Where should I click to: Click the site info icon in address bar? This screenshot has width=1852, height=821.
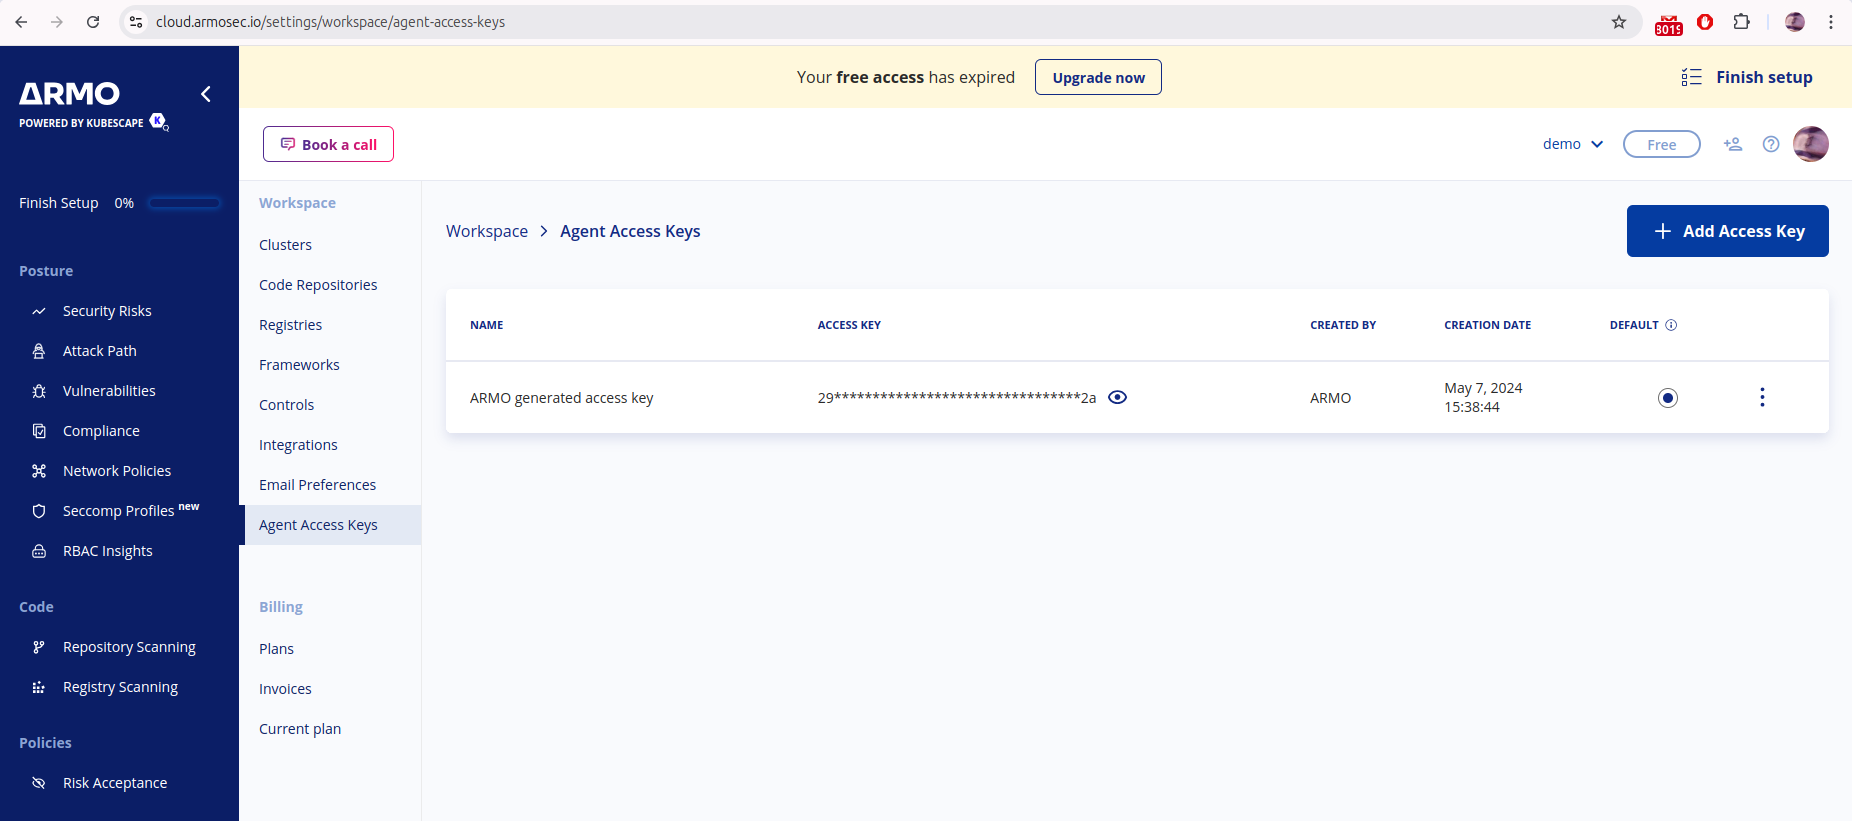(136, 22)
